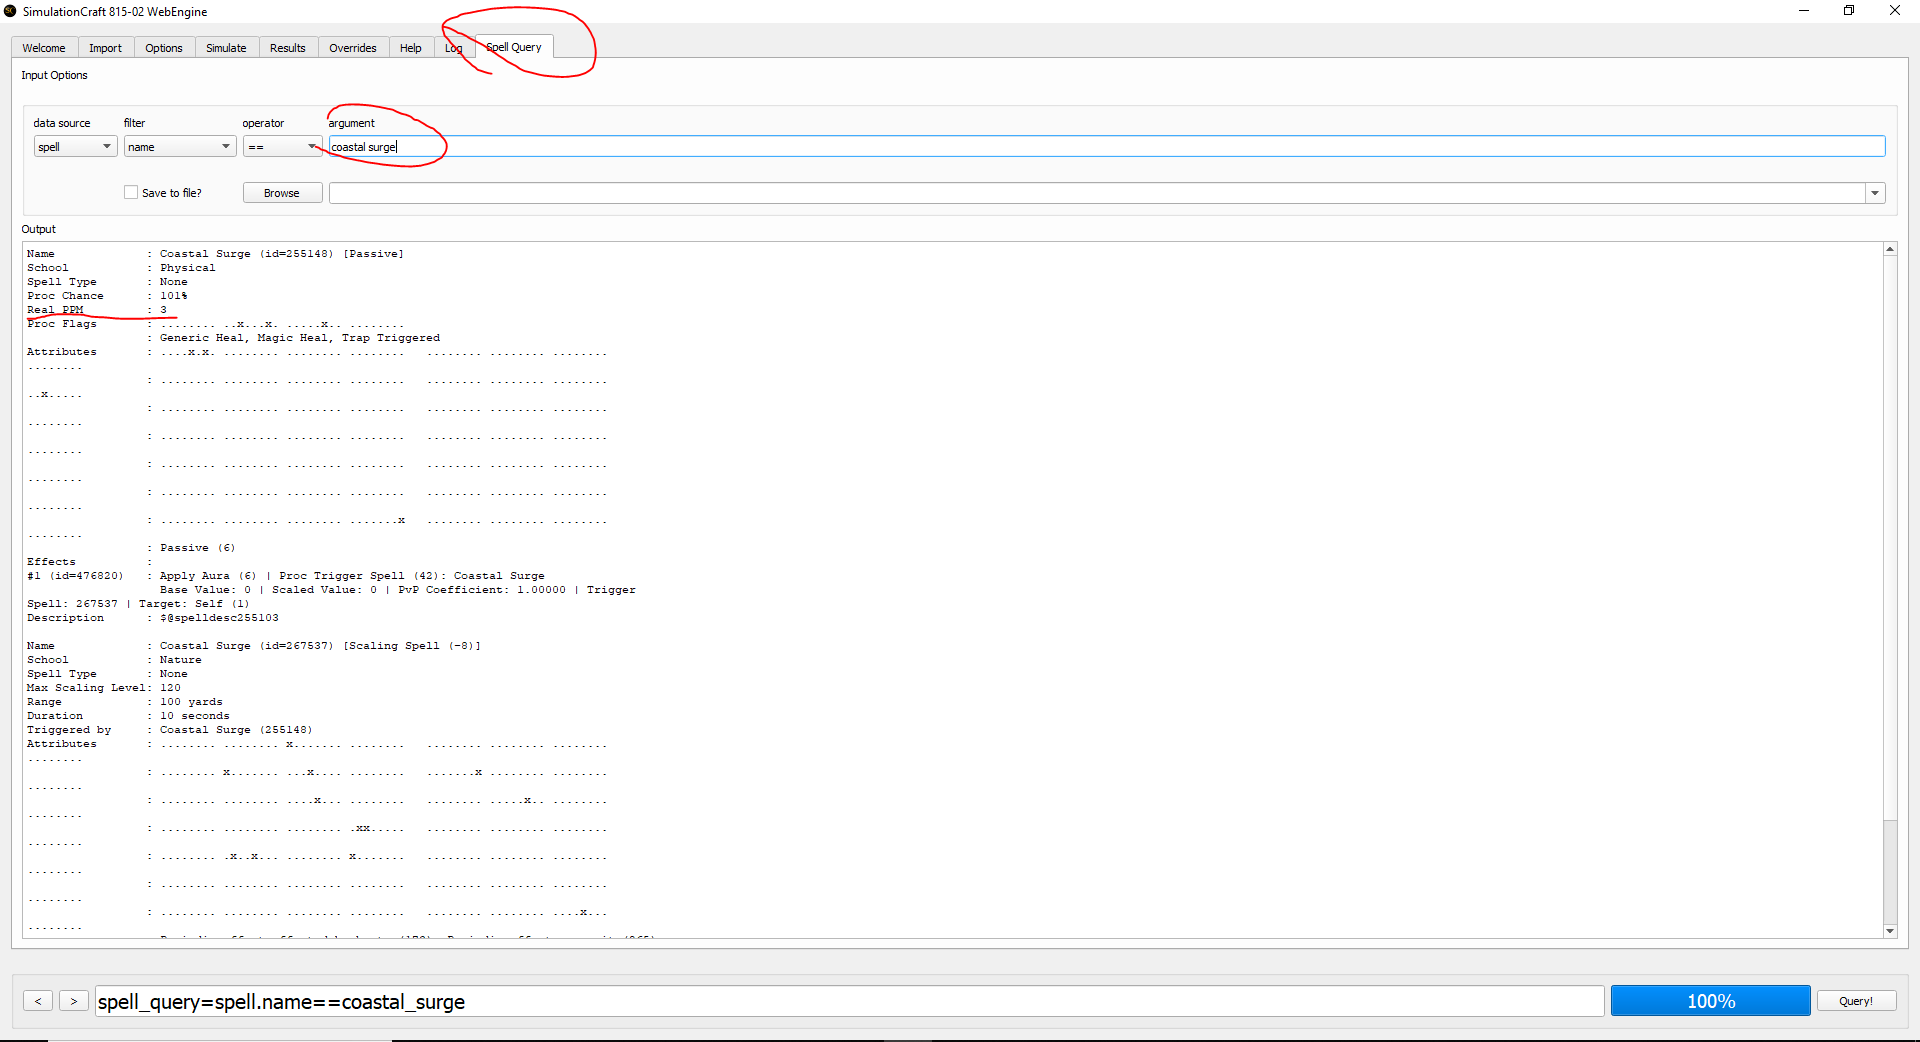Click the 100% progress bar
Image resolution: width=1920 pixels, height=1042 pixels.
pos(1710,1001)
